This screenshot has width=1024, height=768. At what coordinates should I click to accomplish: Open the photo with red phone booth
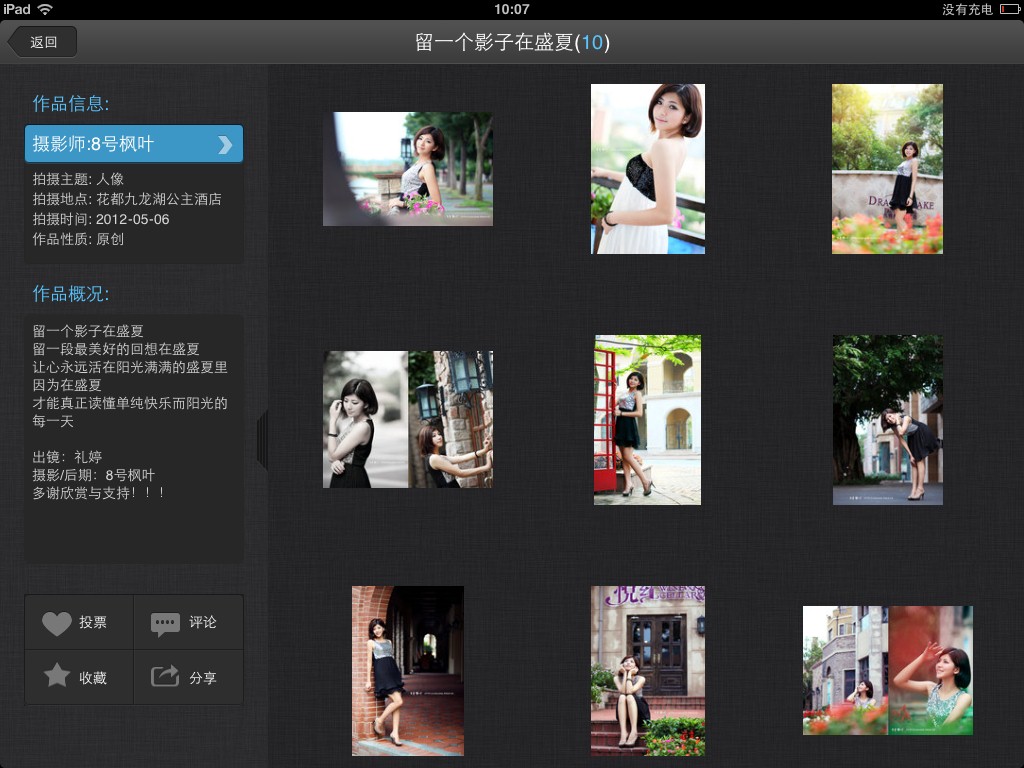pyautogui.click(x=647, y=419)
